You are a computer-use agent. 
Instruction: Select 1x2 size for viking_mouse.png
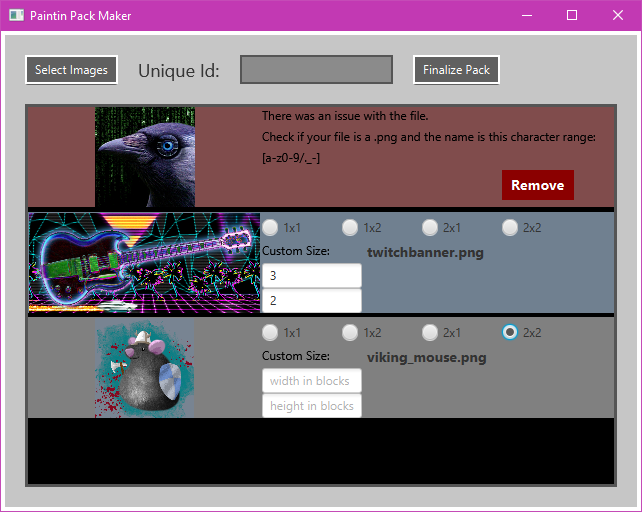362,333
